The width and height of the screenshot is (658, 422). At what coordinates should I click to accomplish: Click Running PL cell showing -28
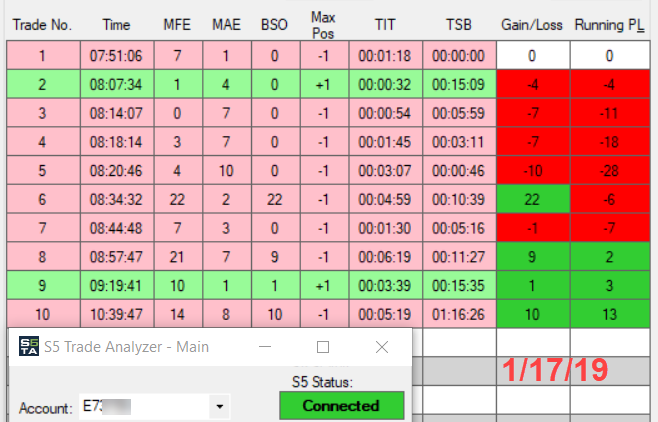point(610,171)
